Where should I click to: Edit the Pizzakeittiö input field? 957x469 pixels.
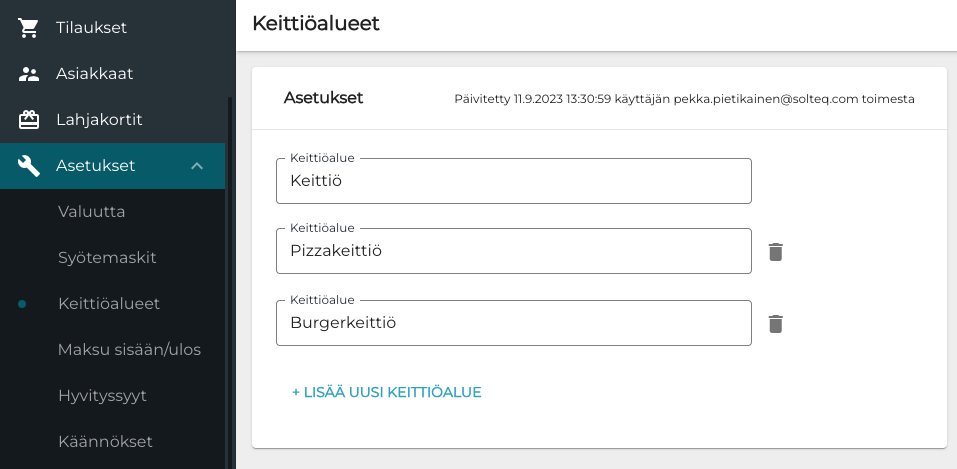pyautogui.click(x=513, y=251)
